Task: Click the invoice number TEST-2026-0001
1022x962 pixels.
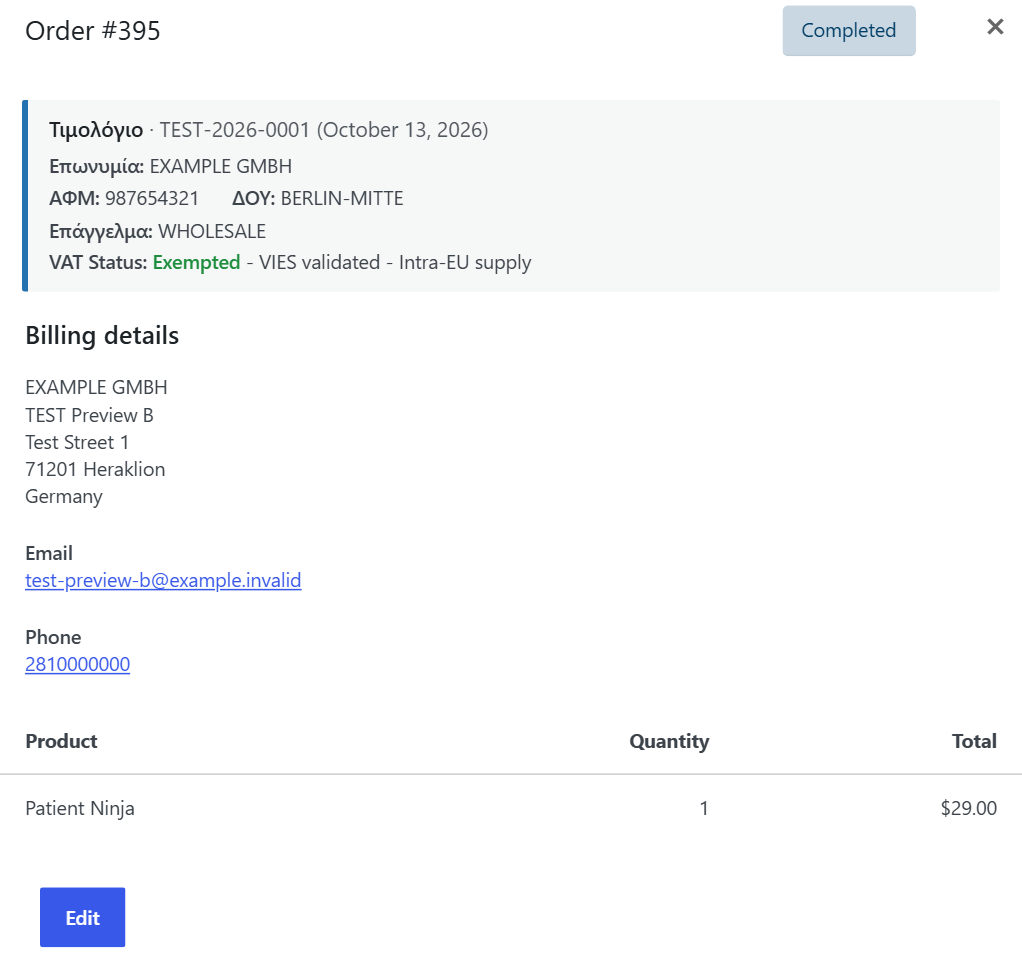Action: coord(235,130)
